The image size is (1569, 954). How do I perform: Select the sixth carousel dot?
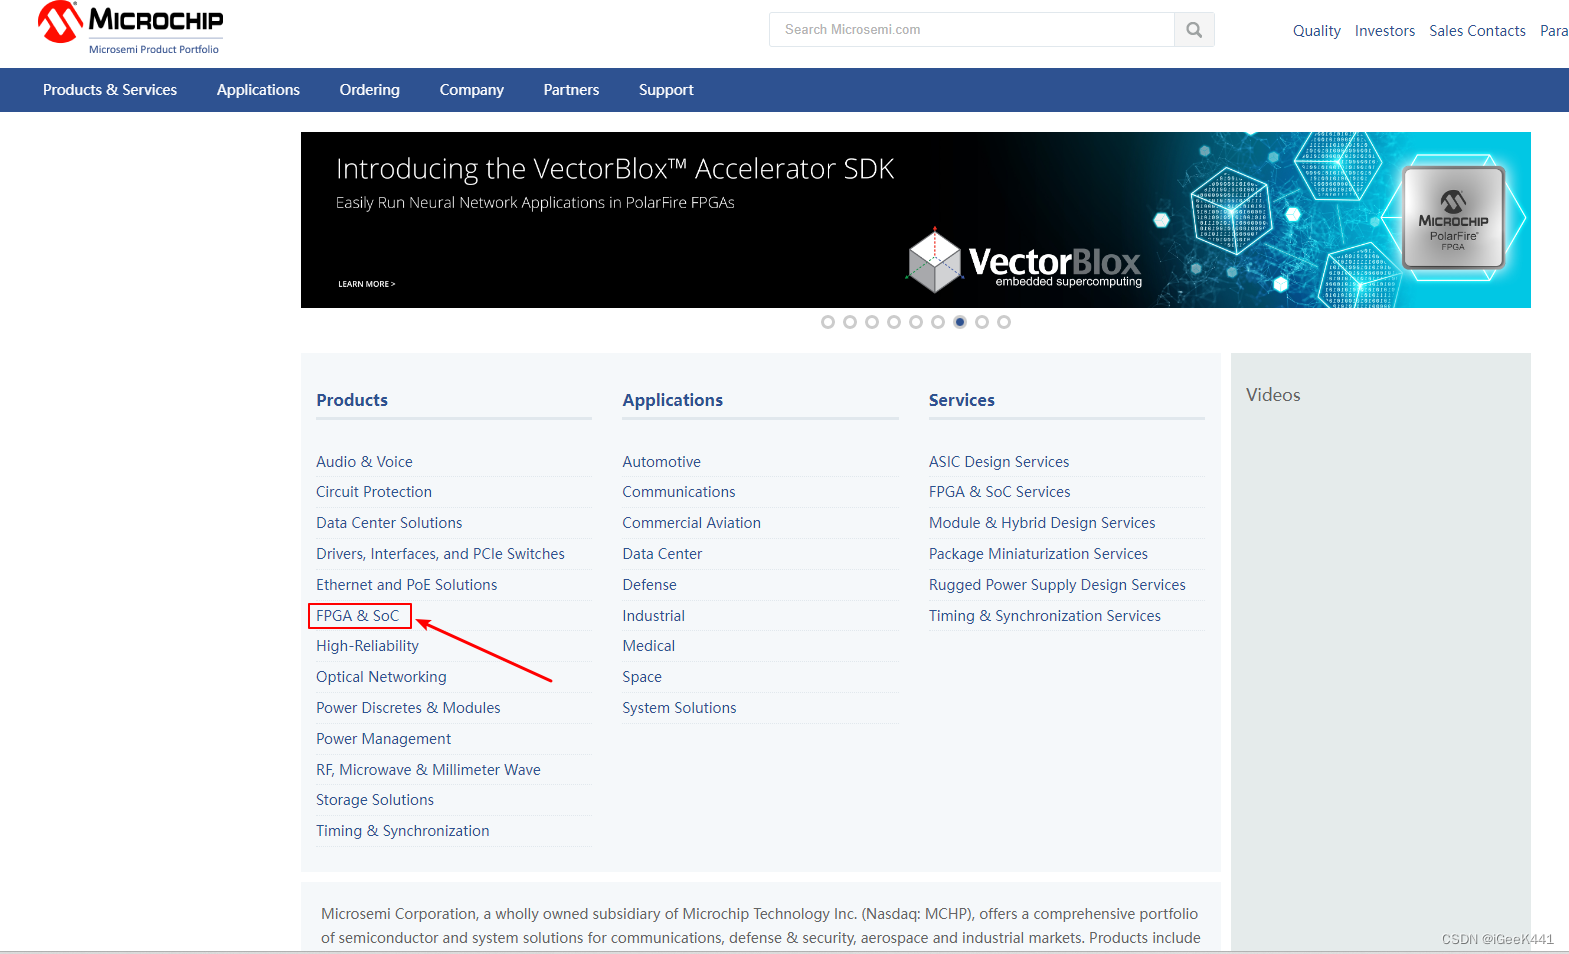[x=938, y=322]
